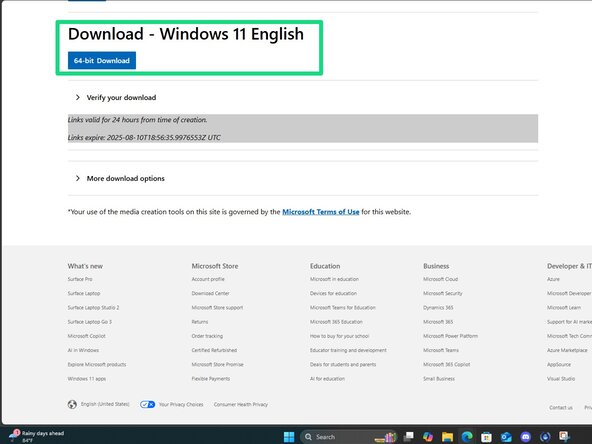Open Deals for students and parents
The image size is (592, 444).
pos(343,365)
